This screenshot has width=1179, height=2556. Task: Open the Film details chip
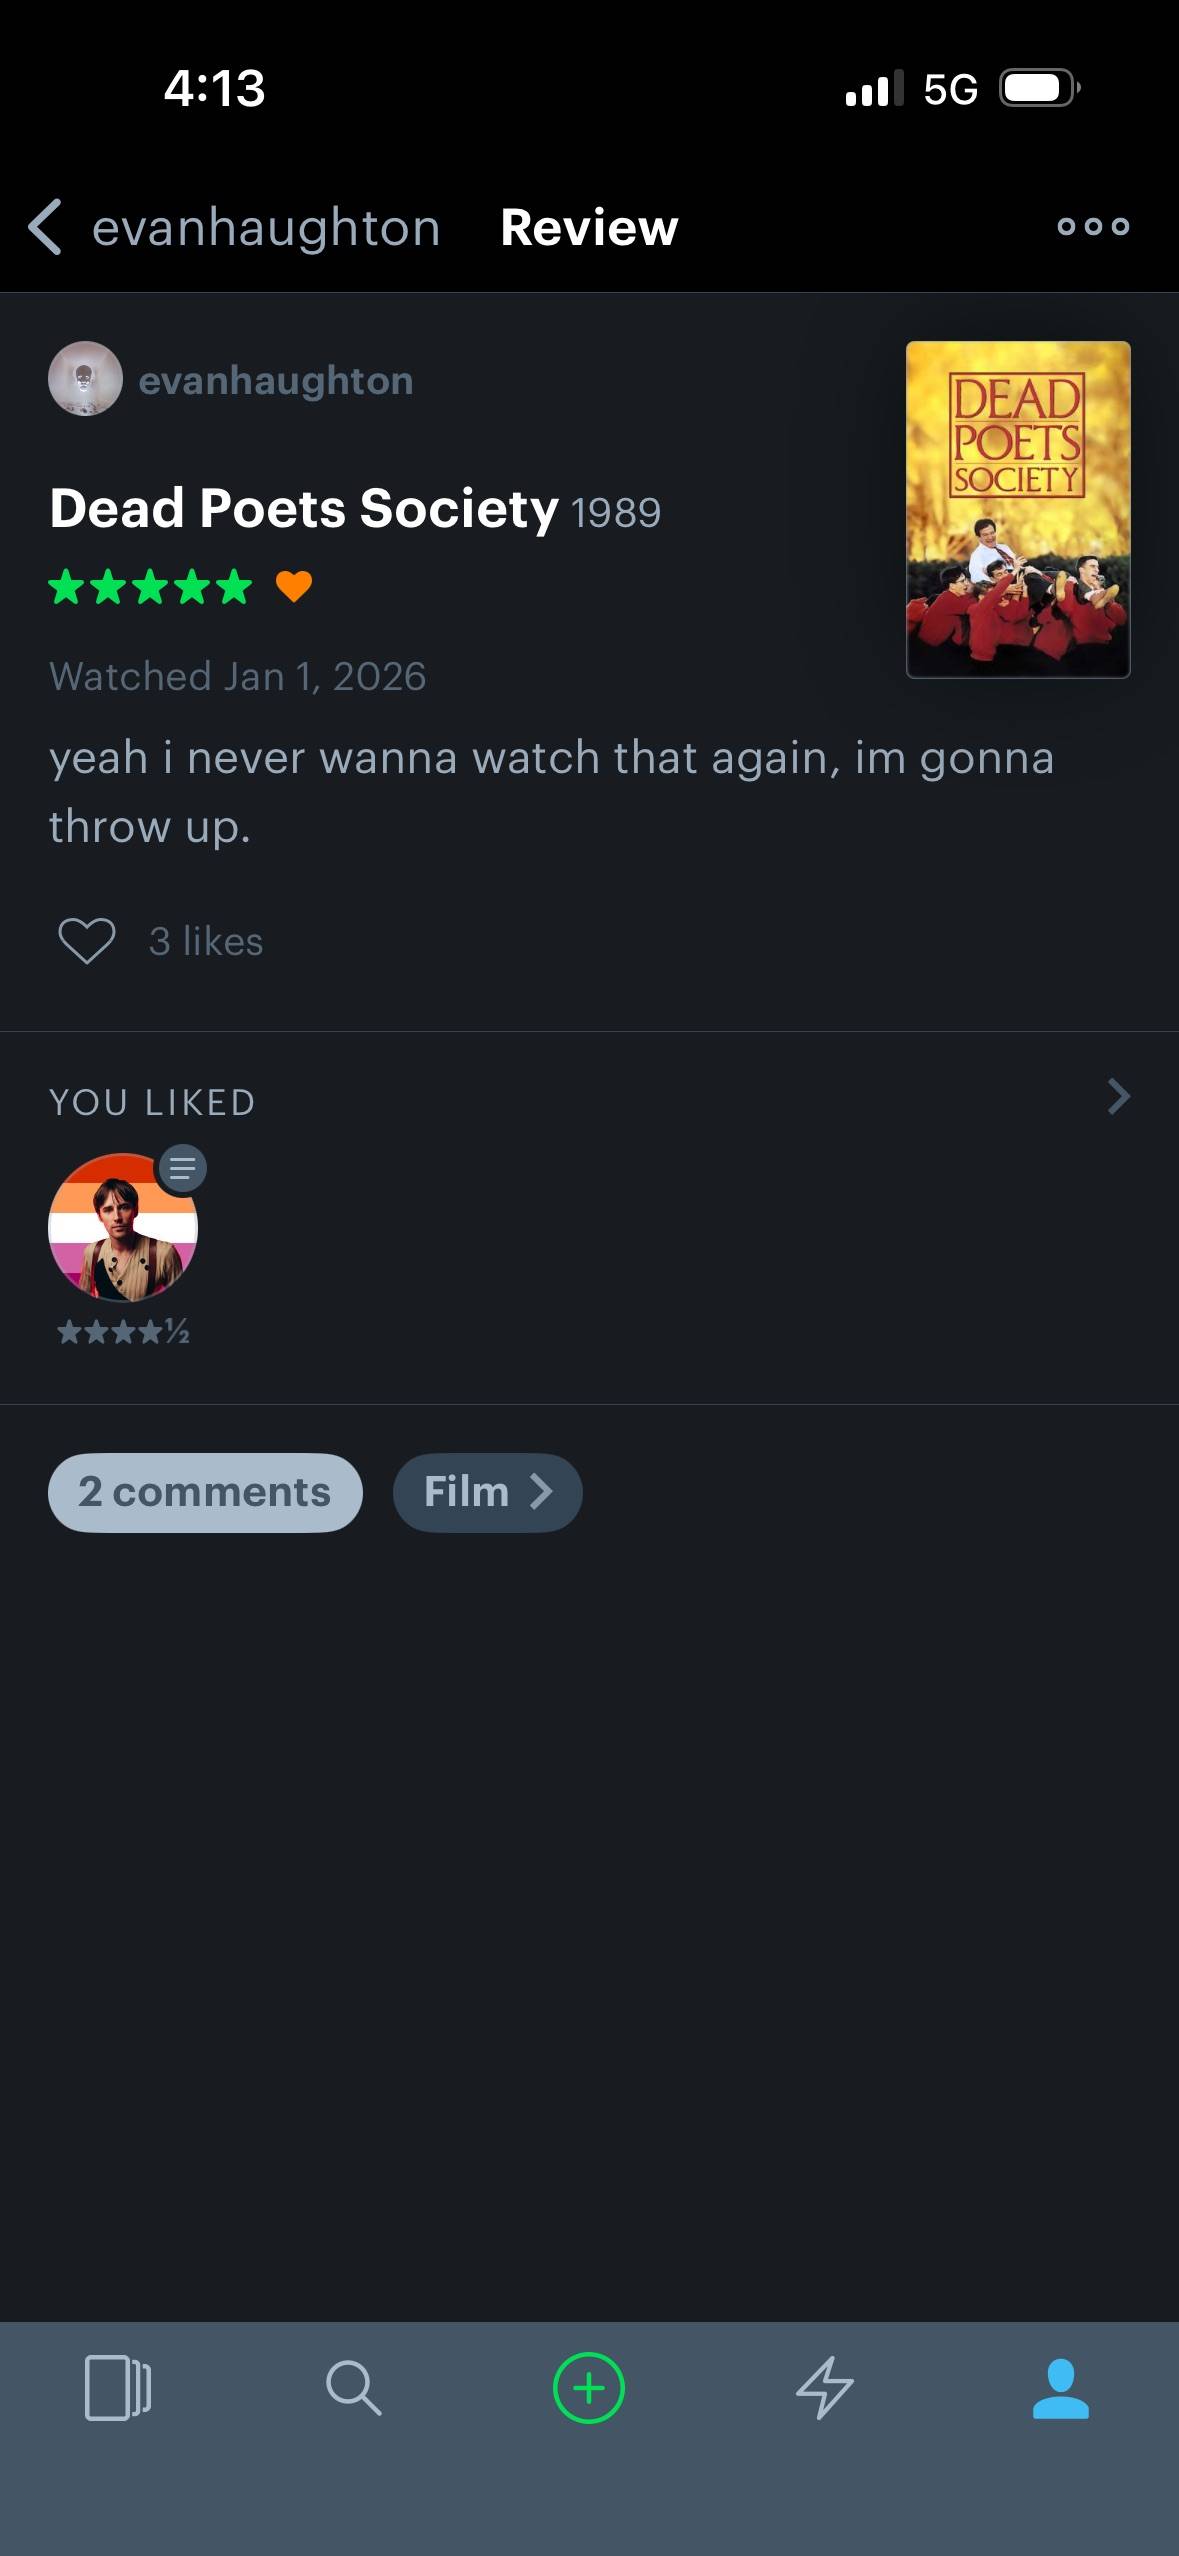pyautogui.click(x=488, y=1492)
